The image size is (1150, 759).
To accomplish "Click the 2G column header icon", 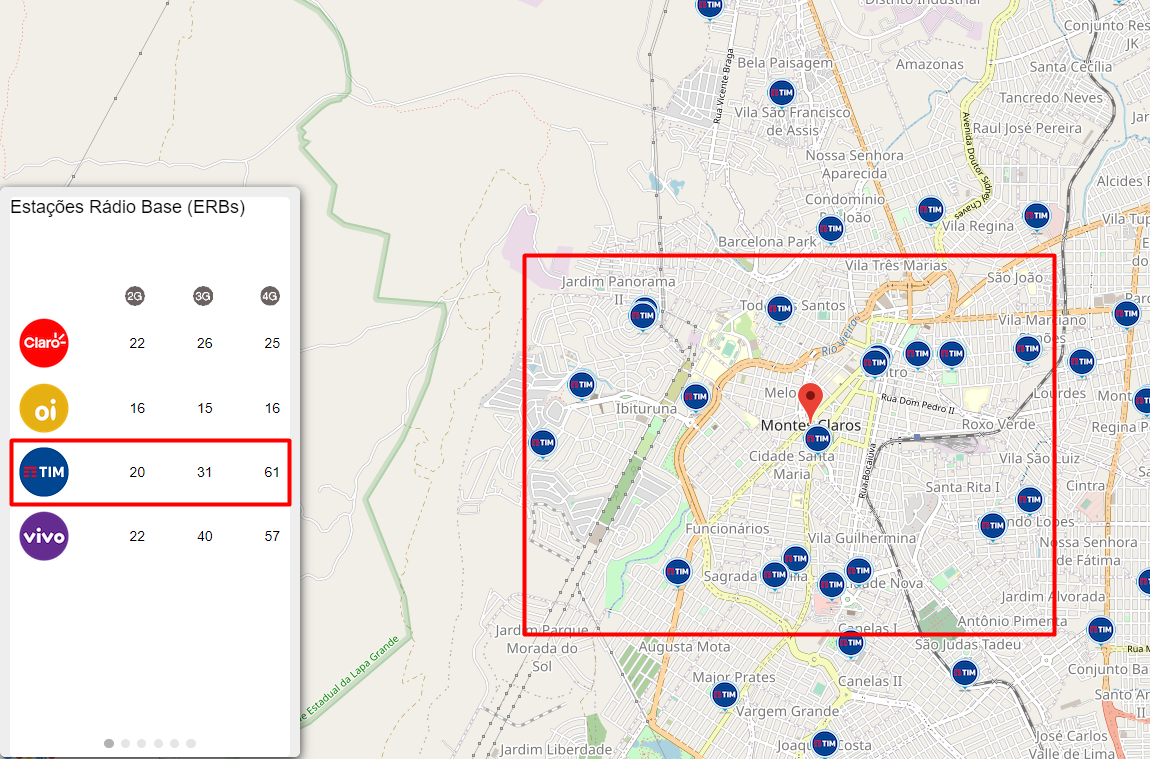I will point(135,296).
